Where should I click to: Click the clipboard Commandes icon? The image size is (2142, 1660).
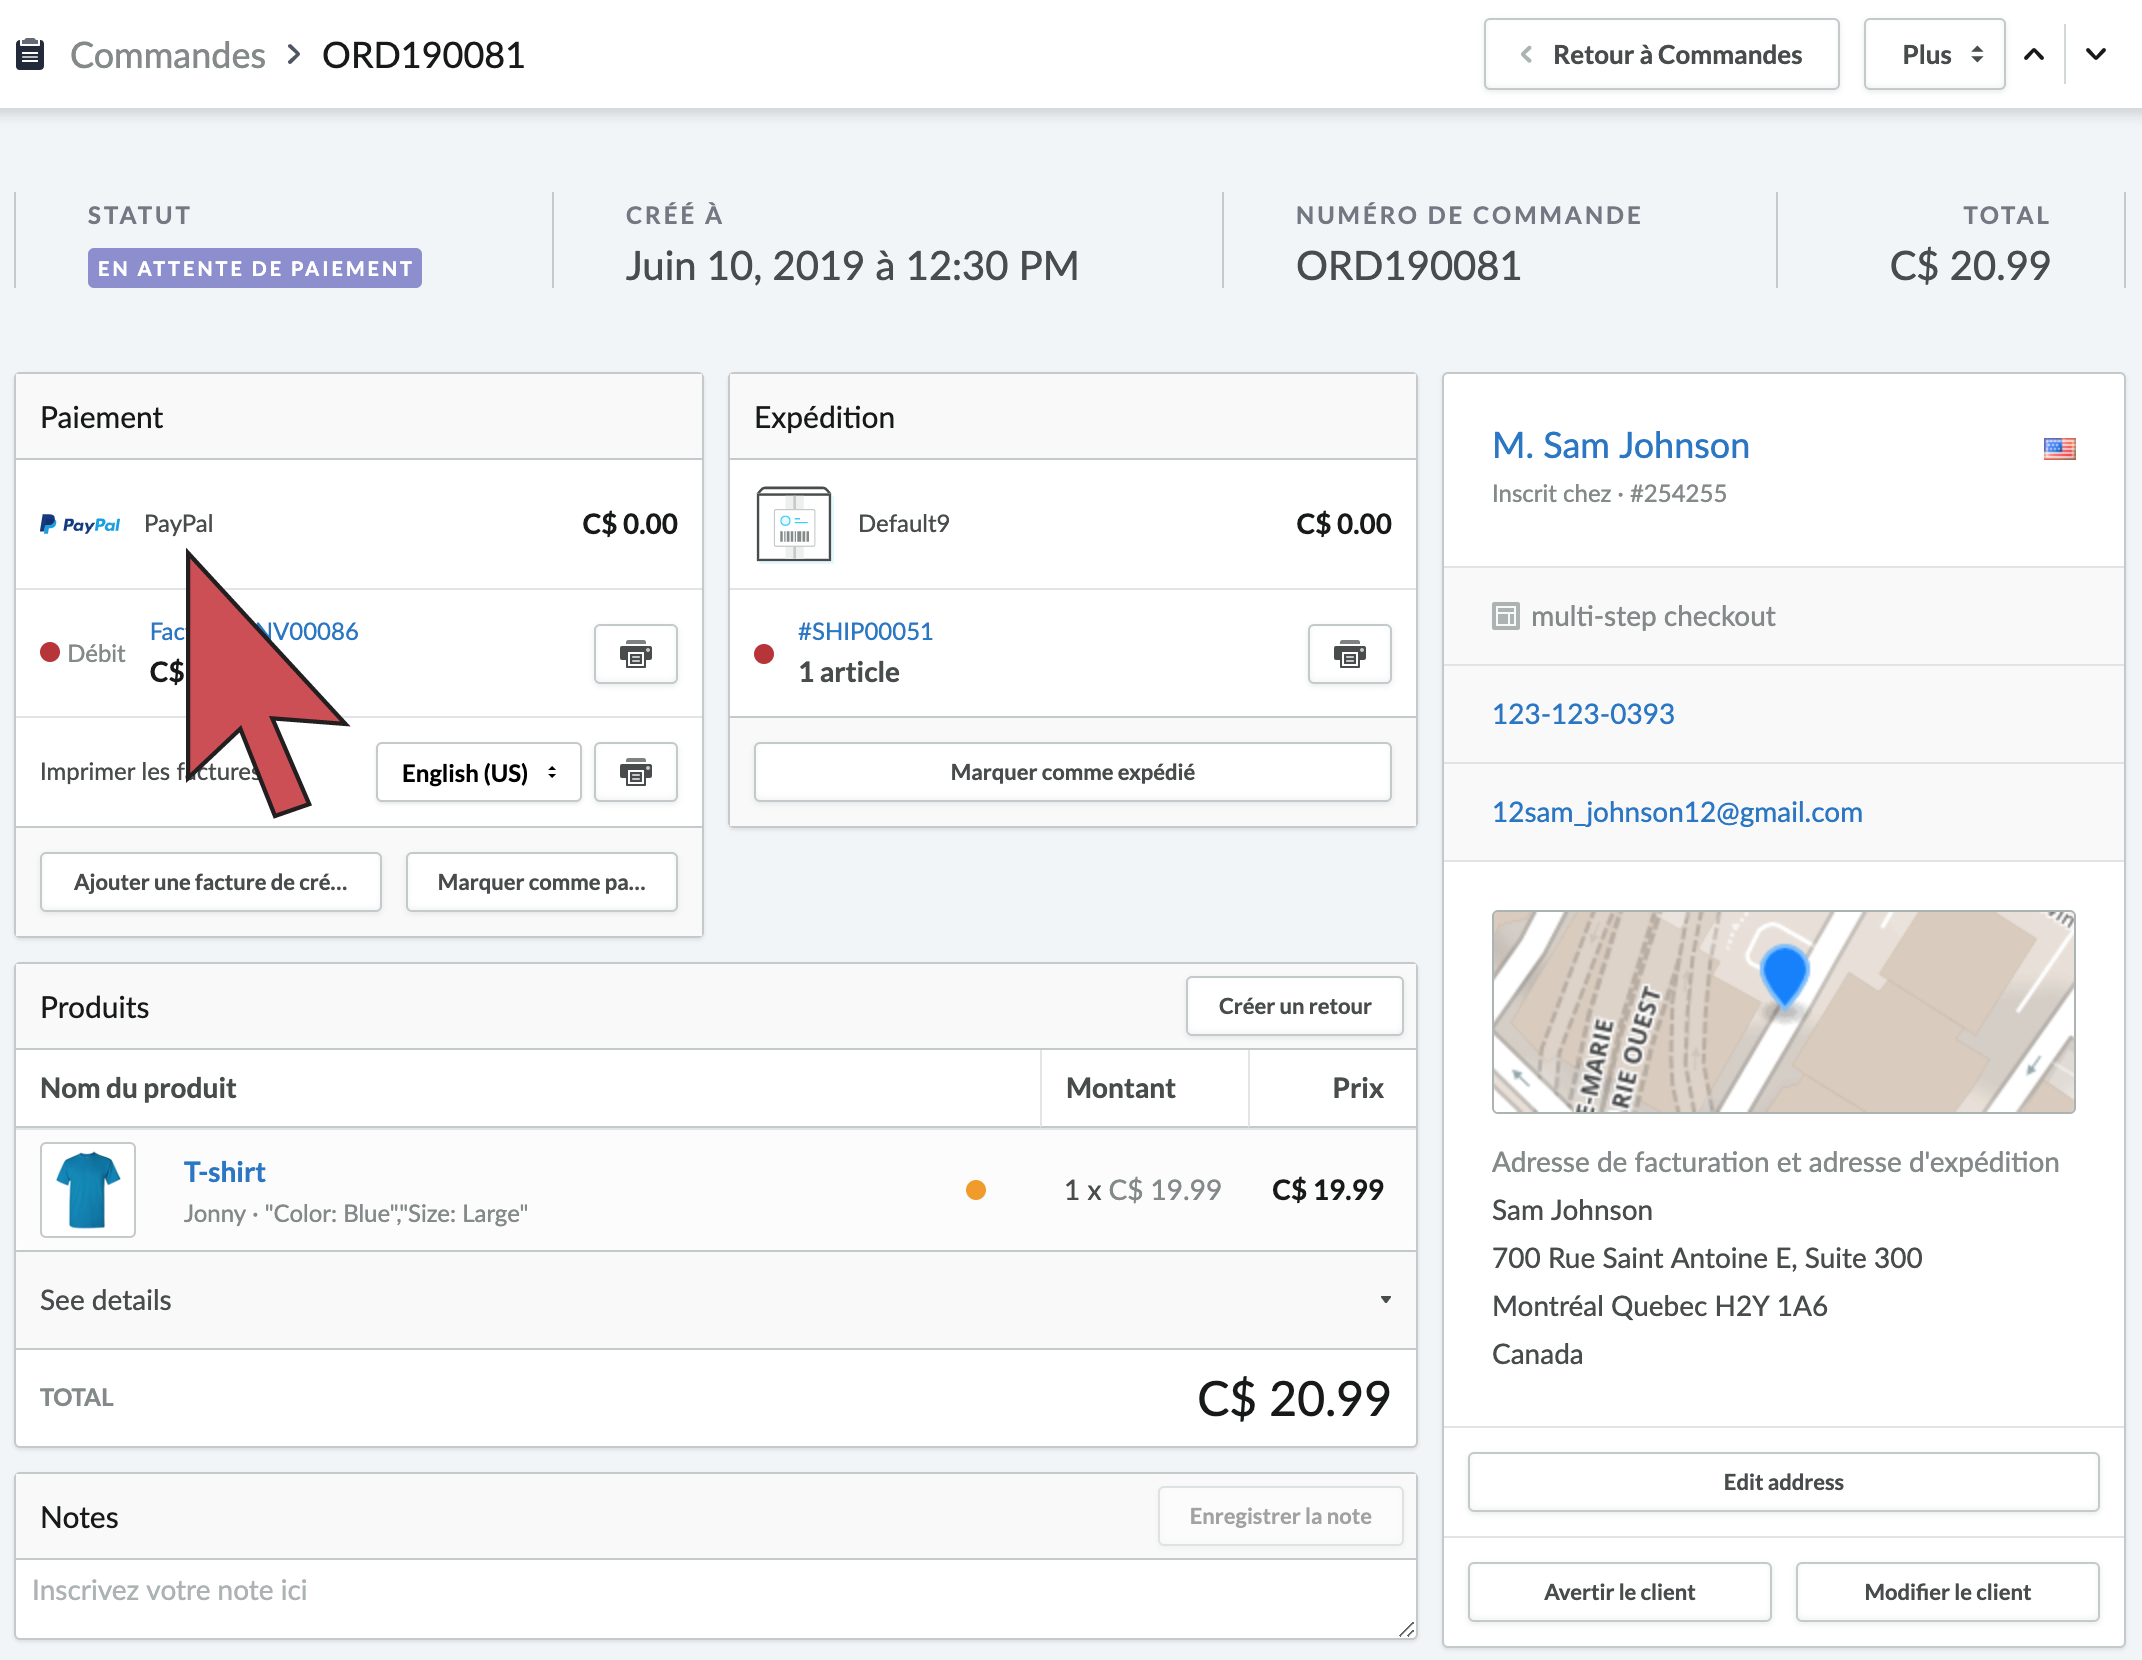point(30,54)
